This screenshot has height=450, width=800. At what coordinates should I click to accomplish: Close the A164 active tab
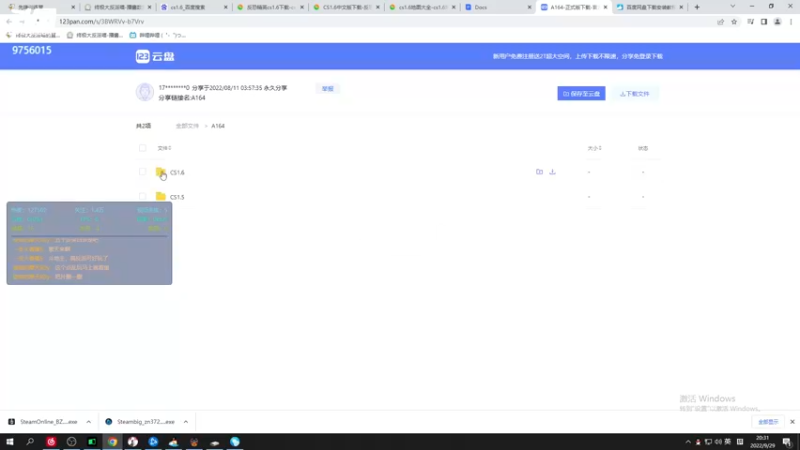coord(605,7)
